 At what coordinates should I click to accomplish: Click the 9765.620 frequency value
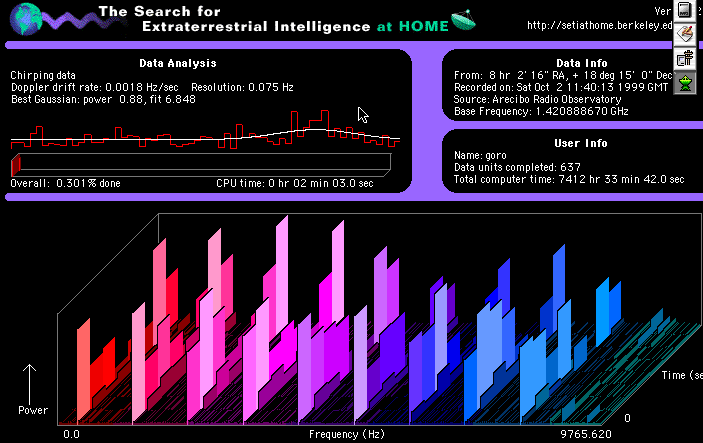coord(585,436)
